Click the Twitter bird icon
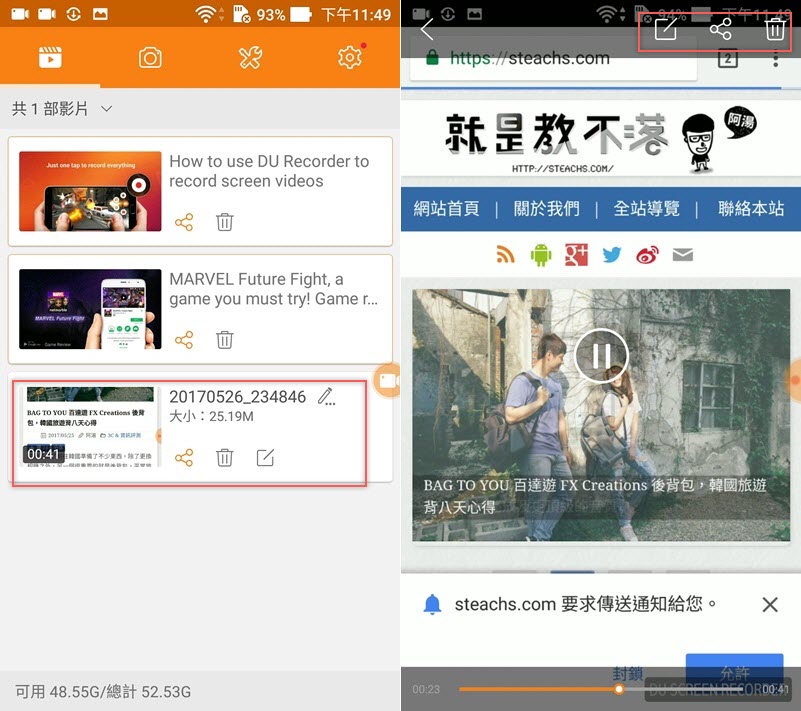Screen dimensions: 801x711 (611, 254)
